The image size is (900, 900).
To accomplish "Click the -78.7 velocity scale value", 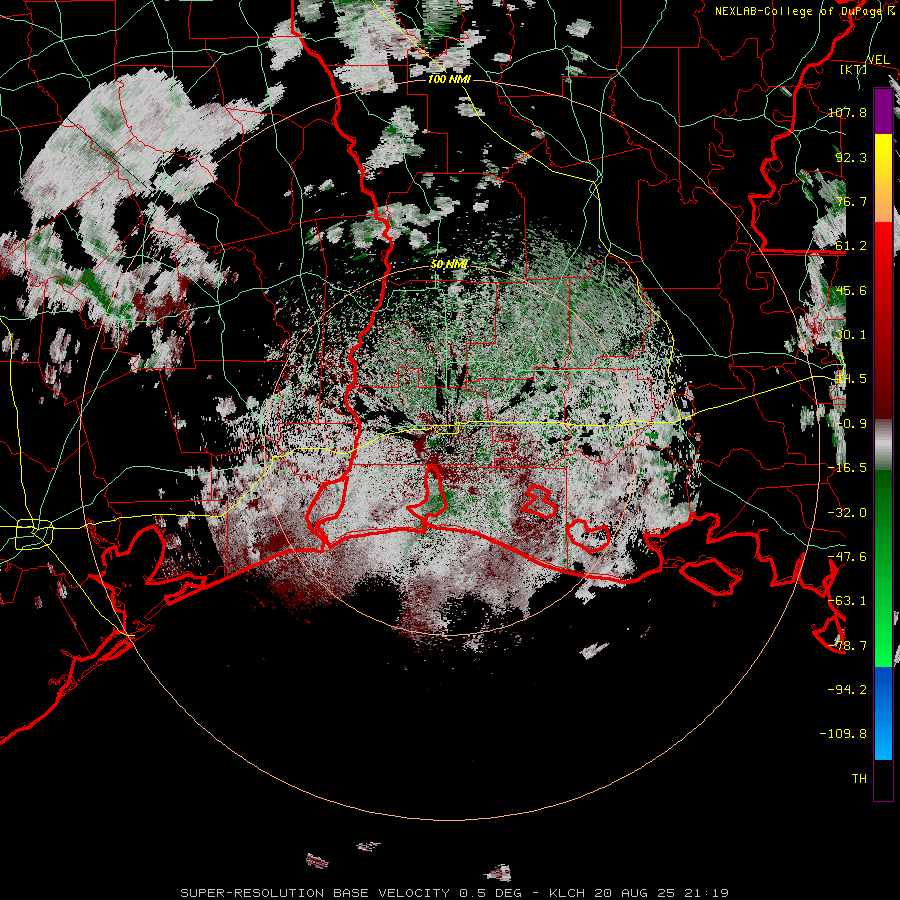I will (x=847, y=646).
